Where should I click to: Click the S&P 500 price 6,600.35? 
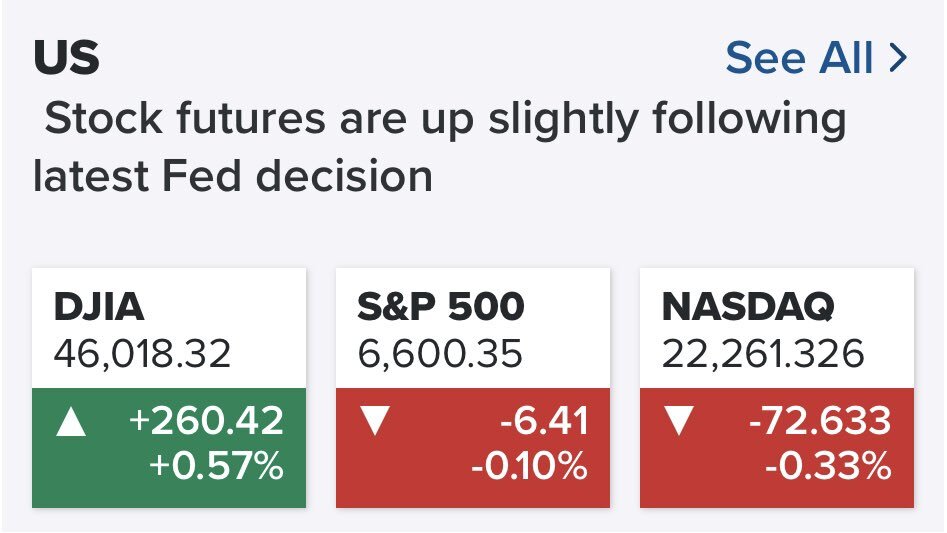coord(440,353)
